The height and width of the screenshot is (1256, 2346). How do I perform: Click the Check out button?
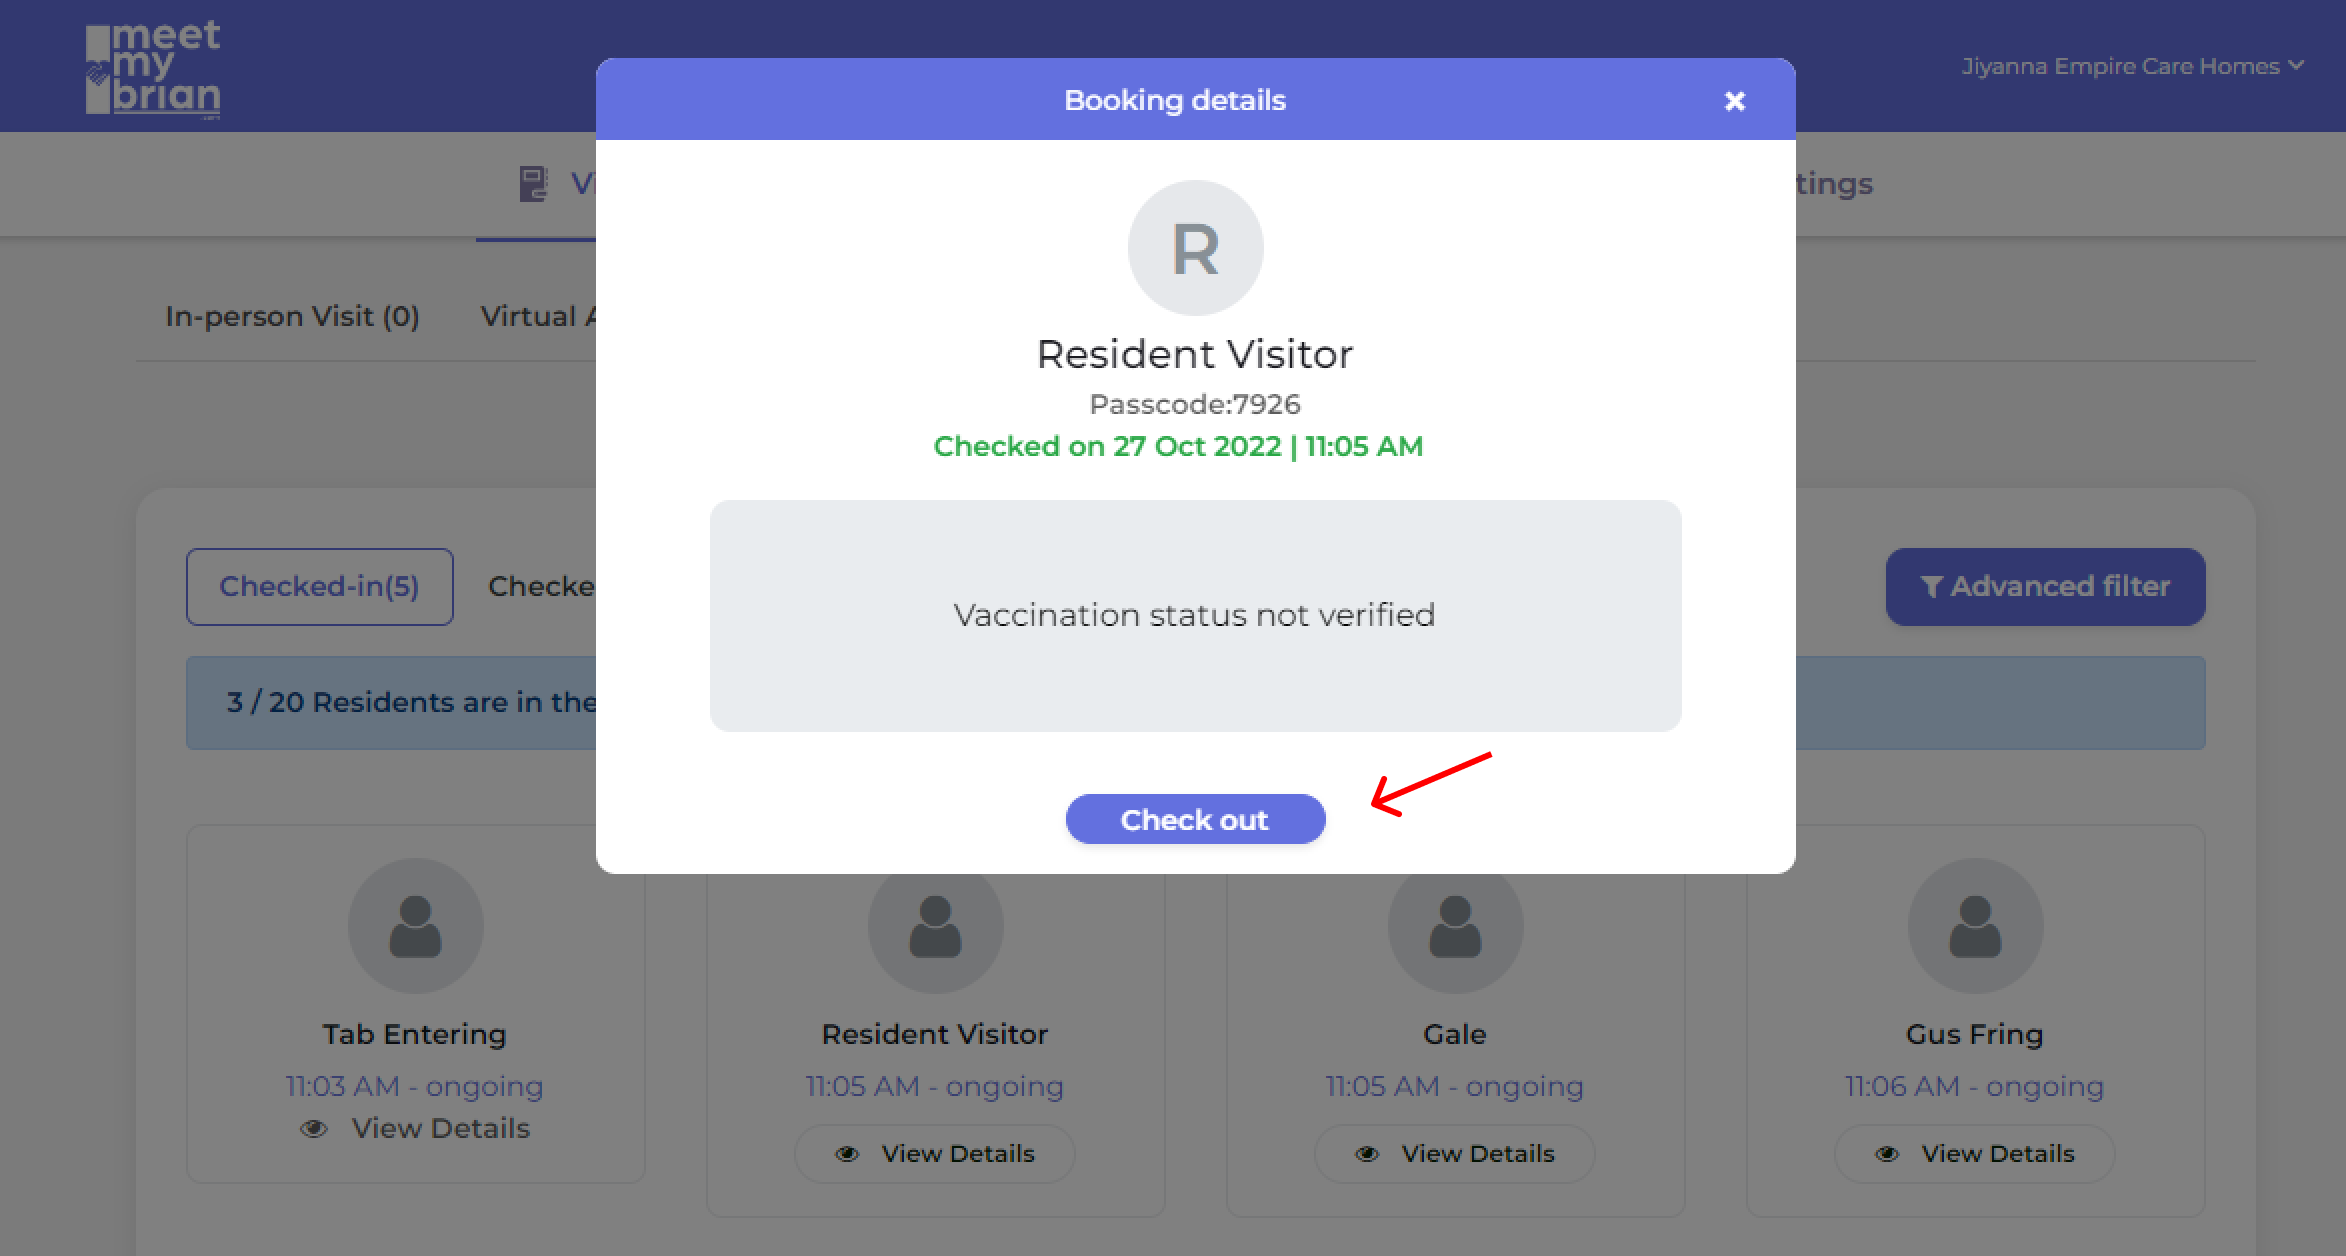click(1195, 819)
